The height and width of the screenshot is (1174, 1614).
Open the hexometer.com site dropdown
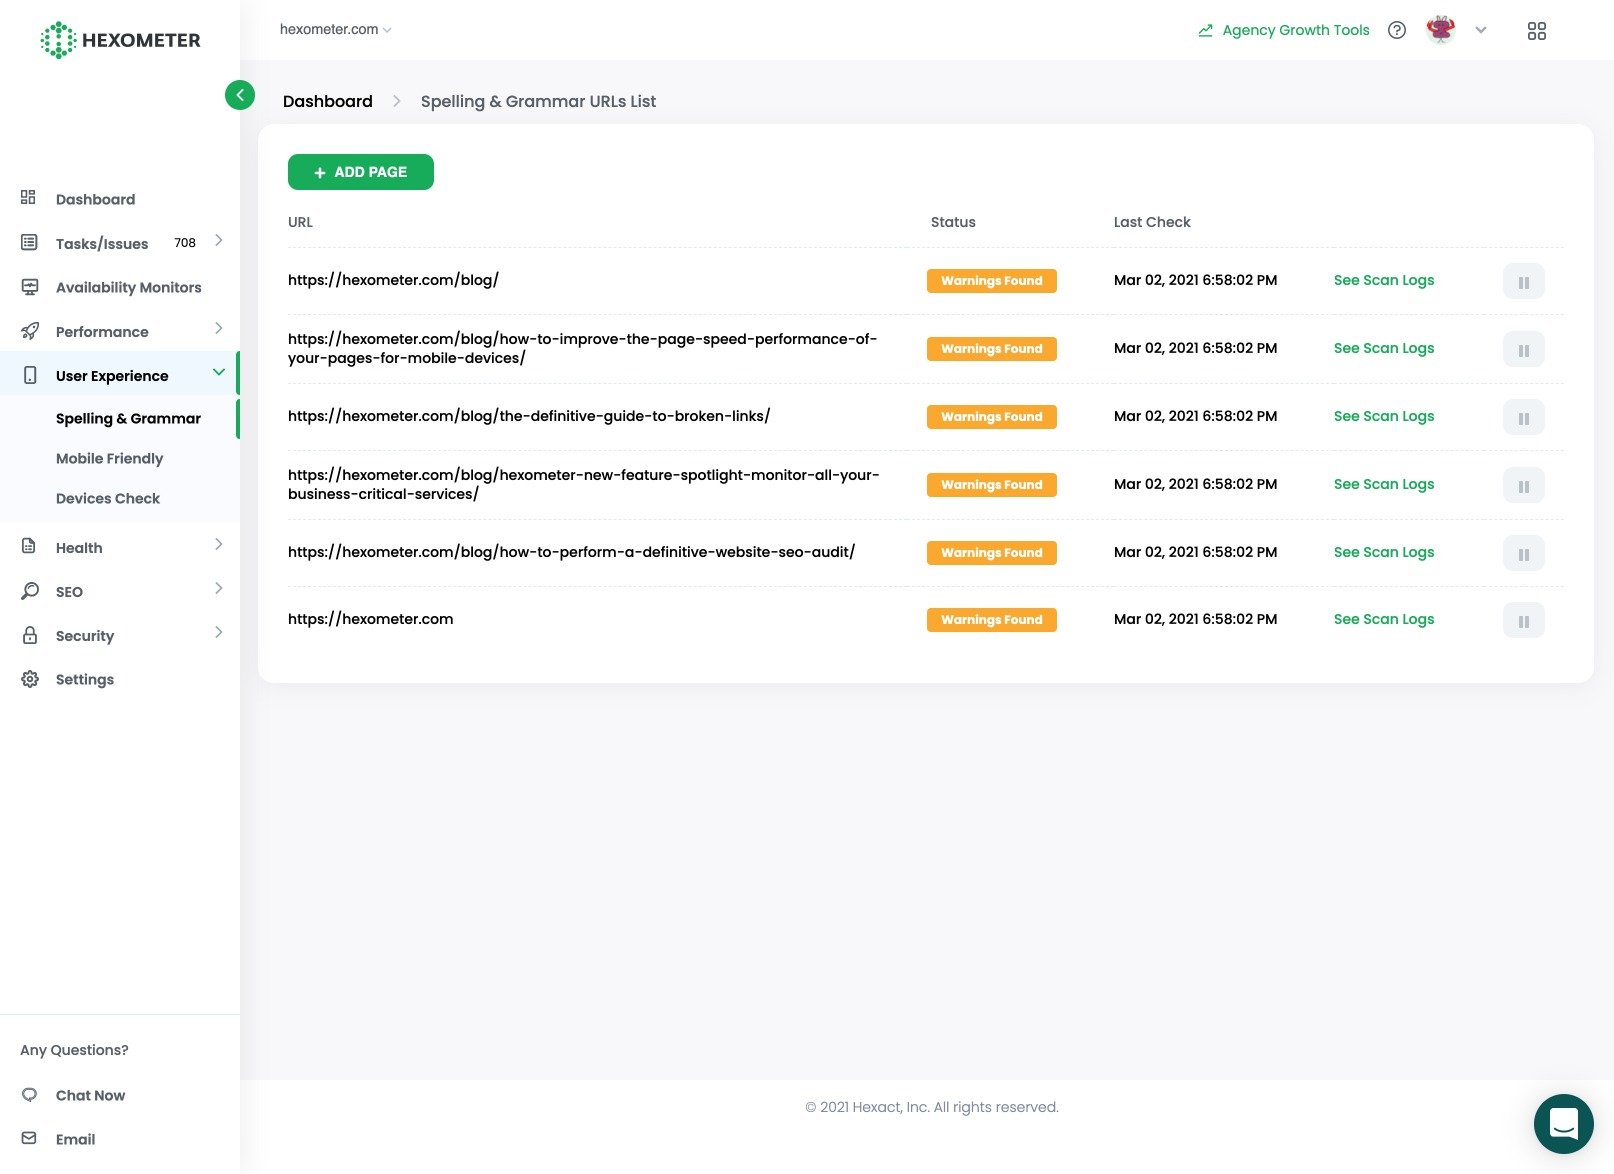coord(336,30)
